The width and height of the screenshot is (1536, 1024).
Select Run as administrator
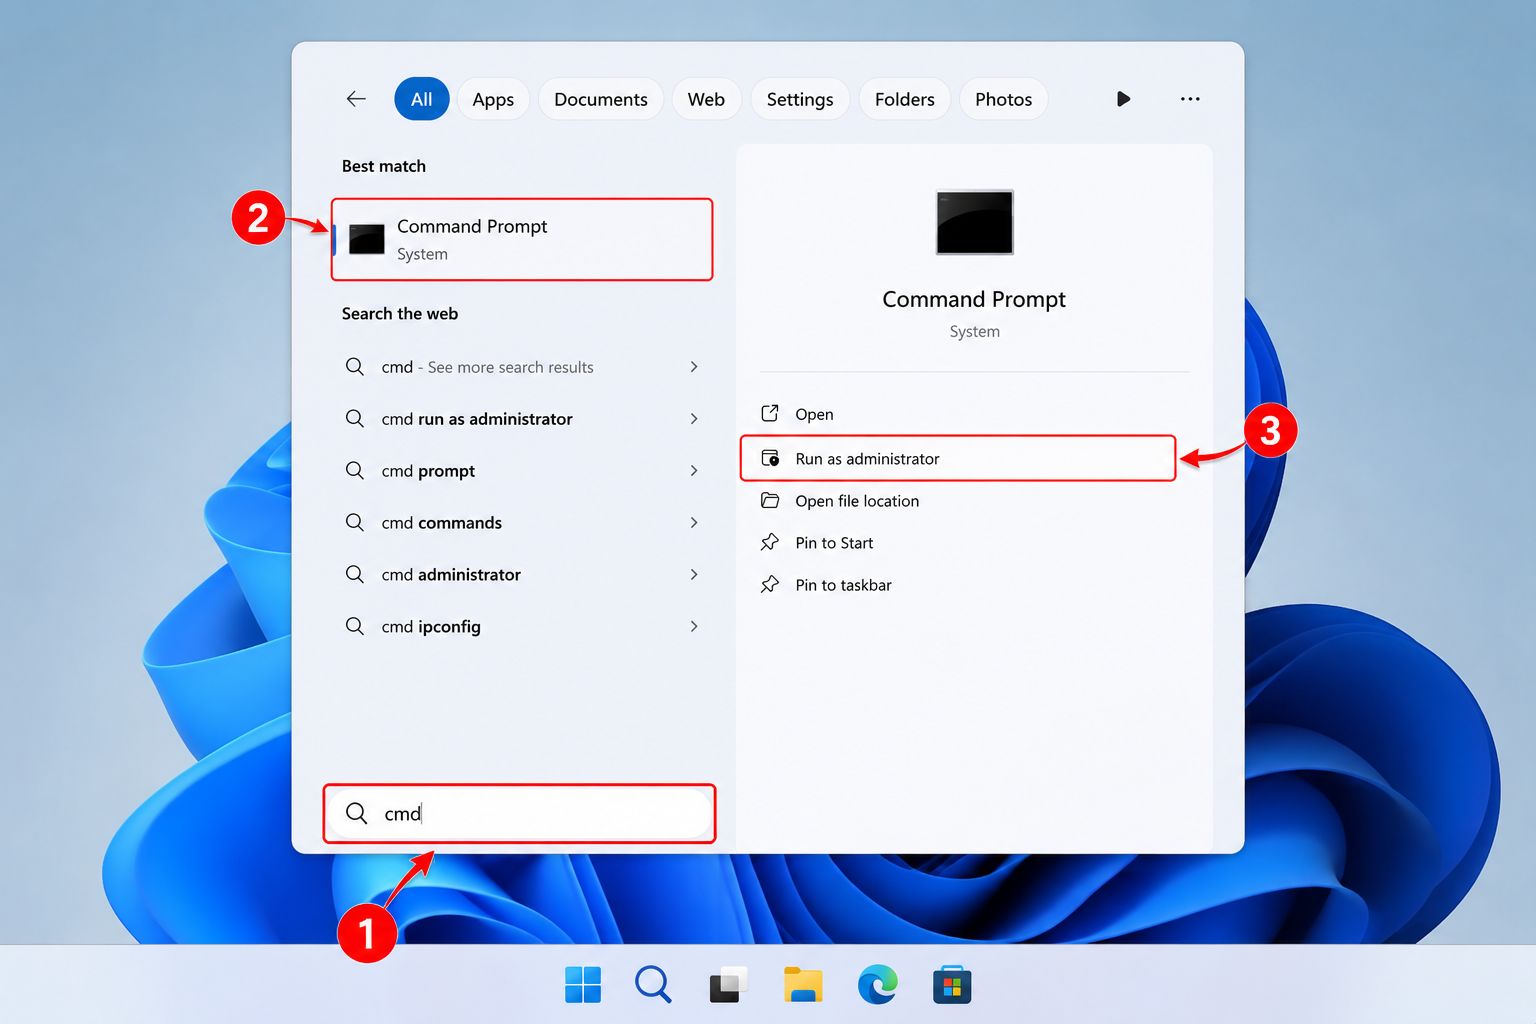pyautogui.click(x=958, y=458)
